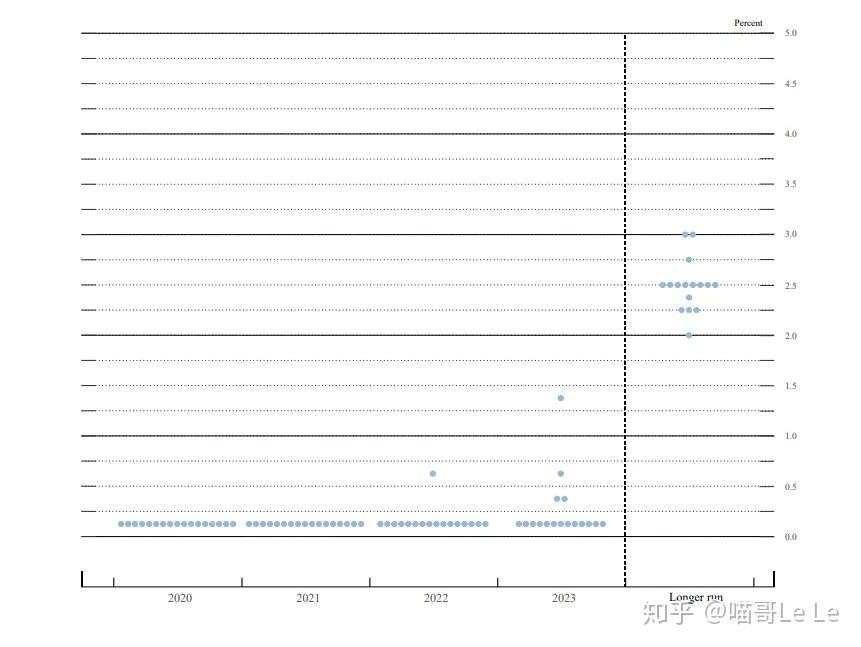Screen dimensions: 861x647
Task: Select the 3.0 y-axis value
Action: [x=790, y=234]
